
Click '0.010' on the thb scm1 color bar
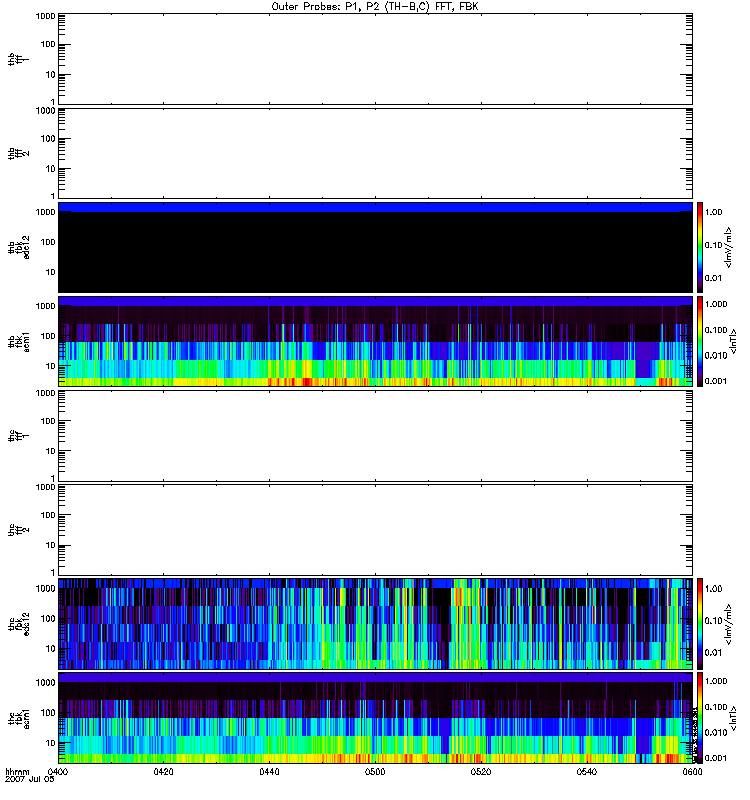(716, 356)
